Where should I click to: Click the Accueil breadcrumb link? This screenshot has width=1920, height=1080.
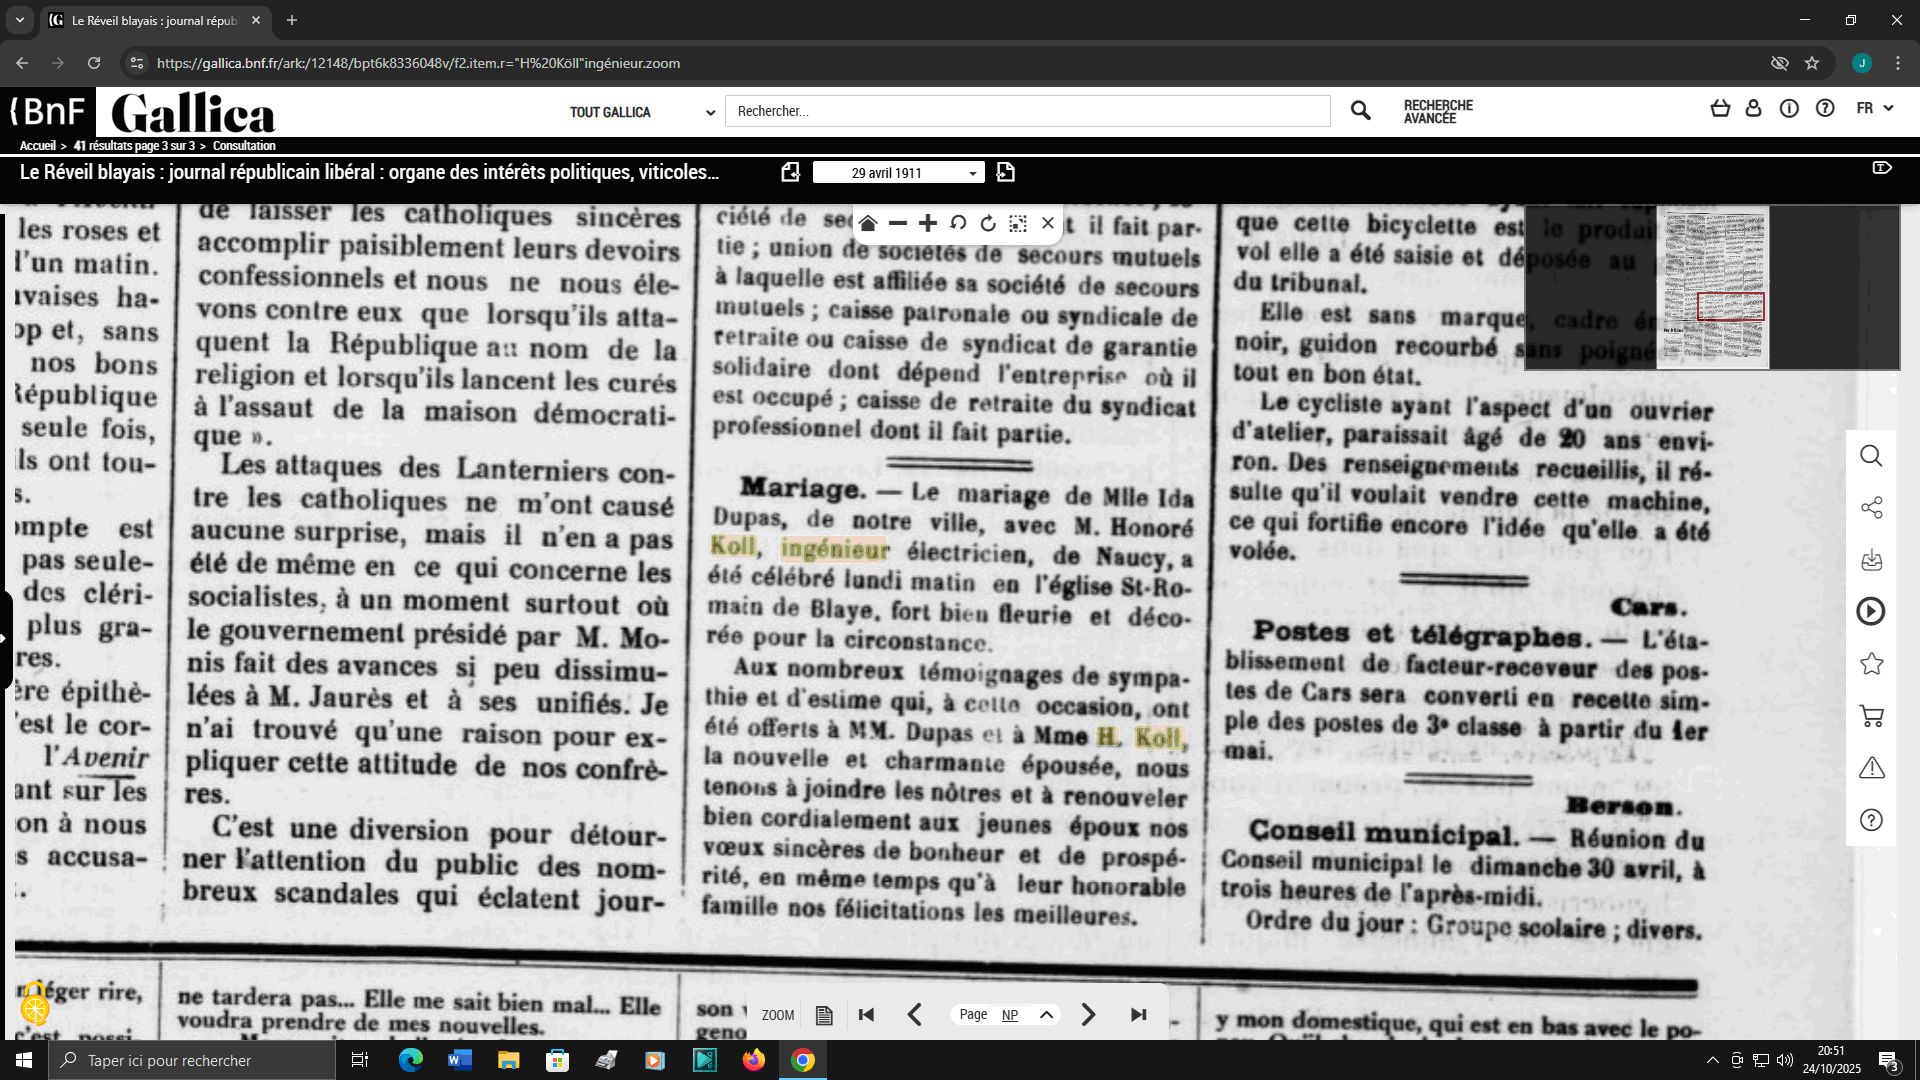point(37,146)
